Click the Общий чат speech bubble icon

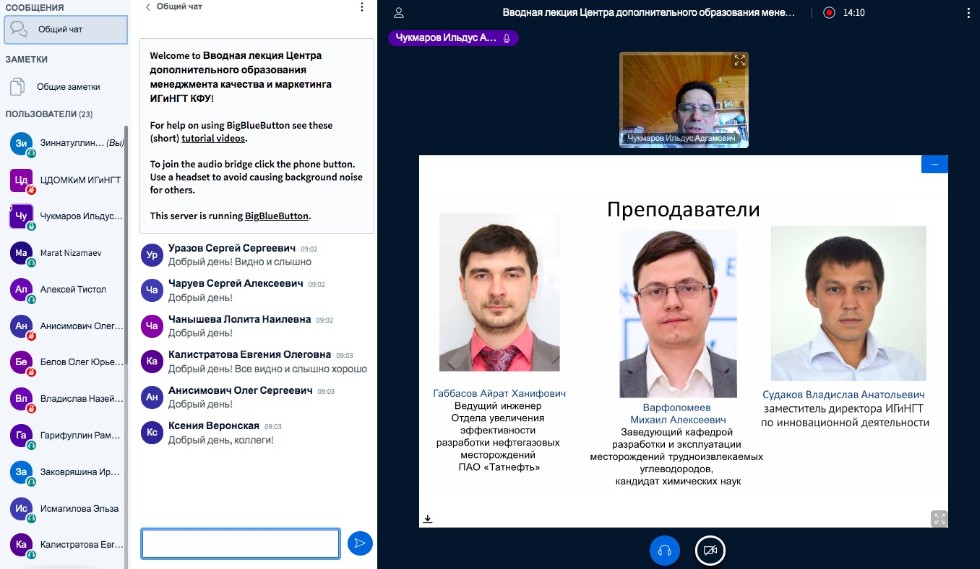(x=18, y=29)
